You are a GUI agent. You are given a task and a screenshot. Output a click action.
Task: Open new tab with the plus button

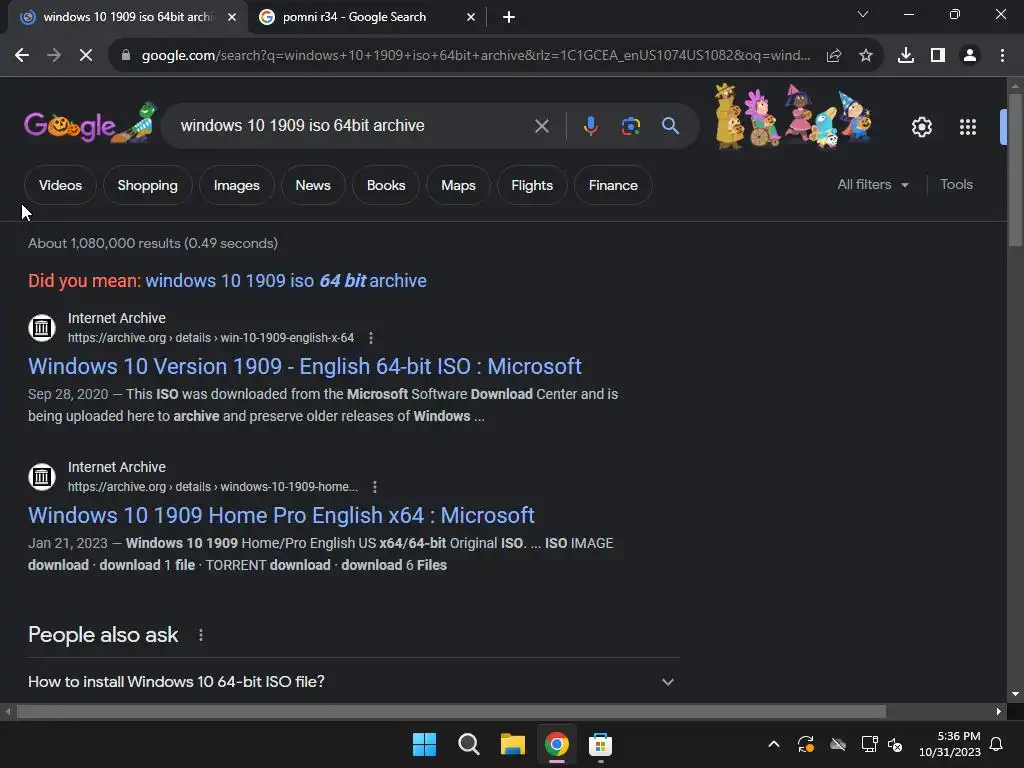pyautogui.click(x=509, y=17)
